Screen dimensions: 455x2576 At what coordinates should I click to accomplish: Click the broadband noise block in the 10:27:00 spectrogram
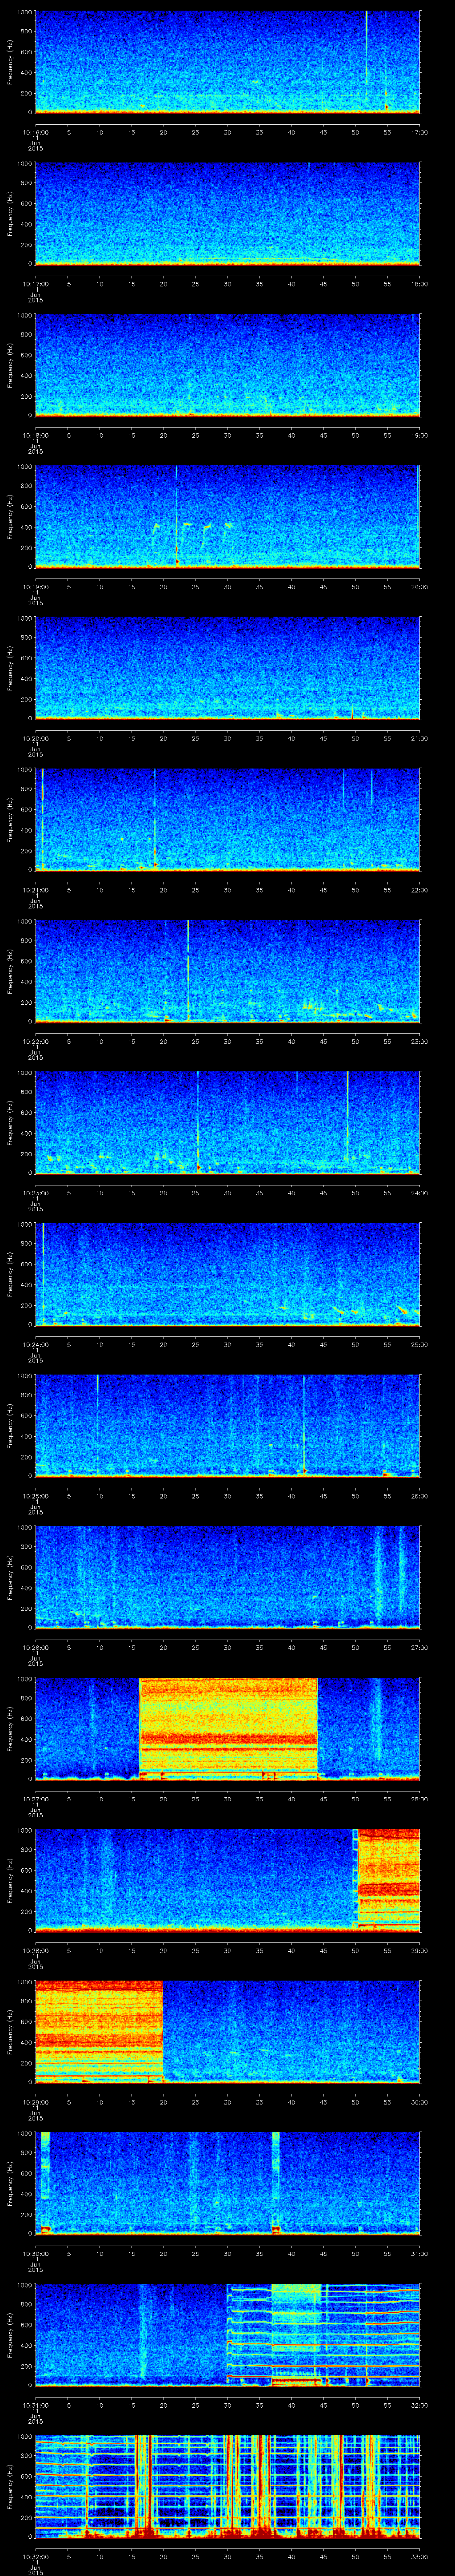coord(228,1726)
